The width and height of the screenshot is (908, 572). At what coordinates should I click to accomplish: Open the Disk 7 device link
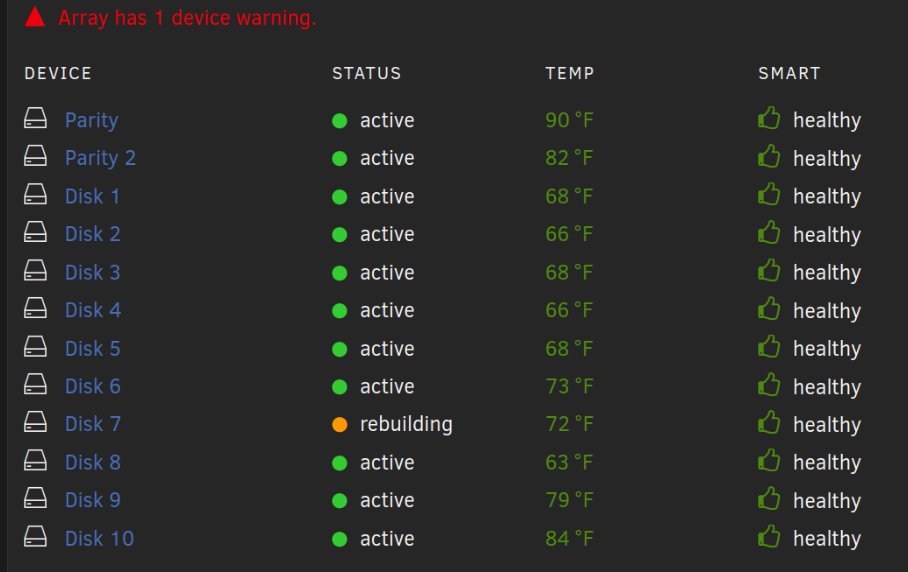coord(93,424)
